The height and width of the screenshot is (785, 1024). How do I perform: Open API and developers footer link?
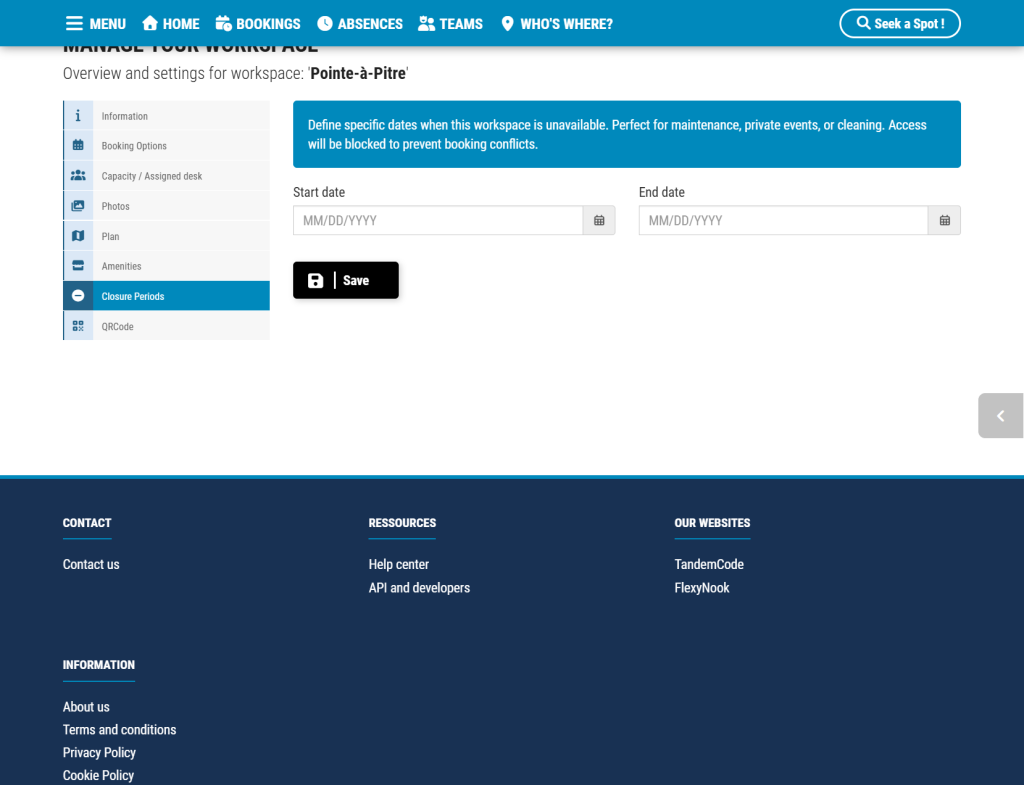(x=419, y=588)
